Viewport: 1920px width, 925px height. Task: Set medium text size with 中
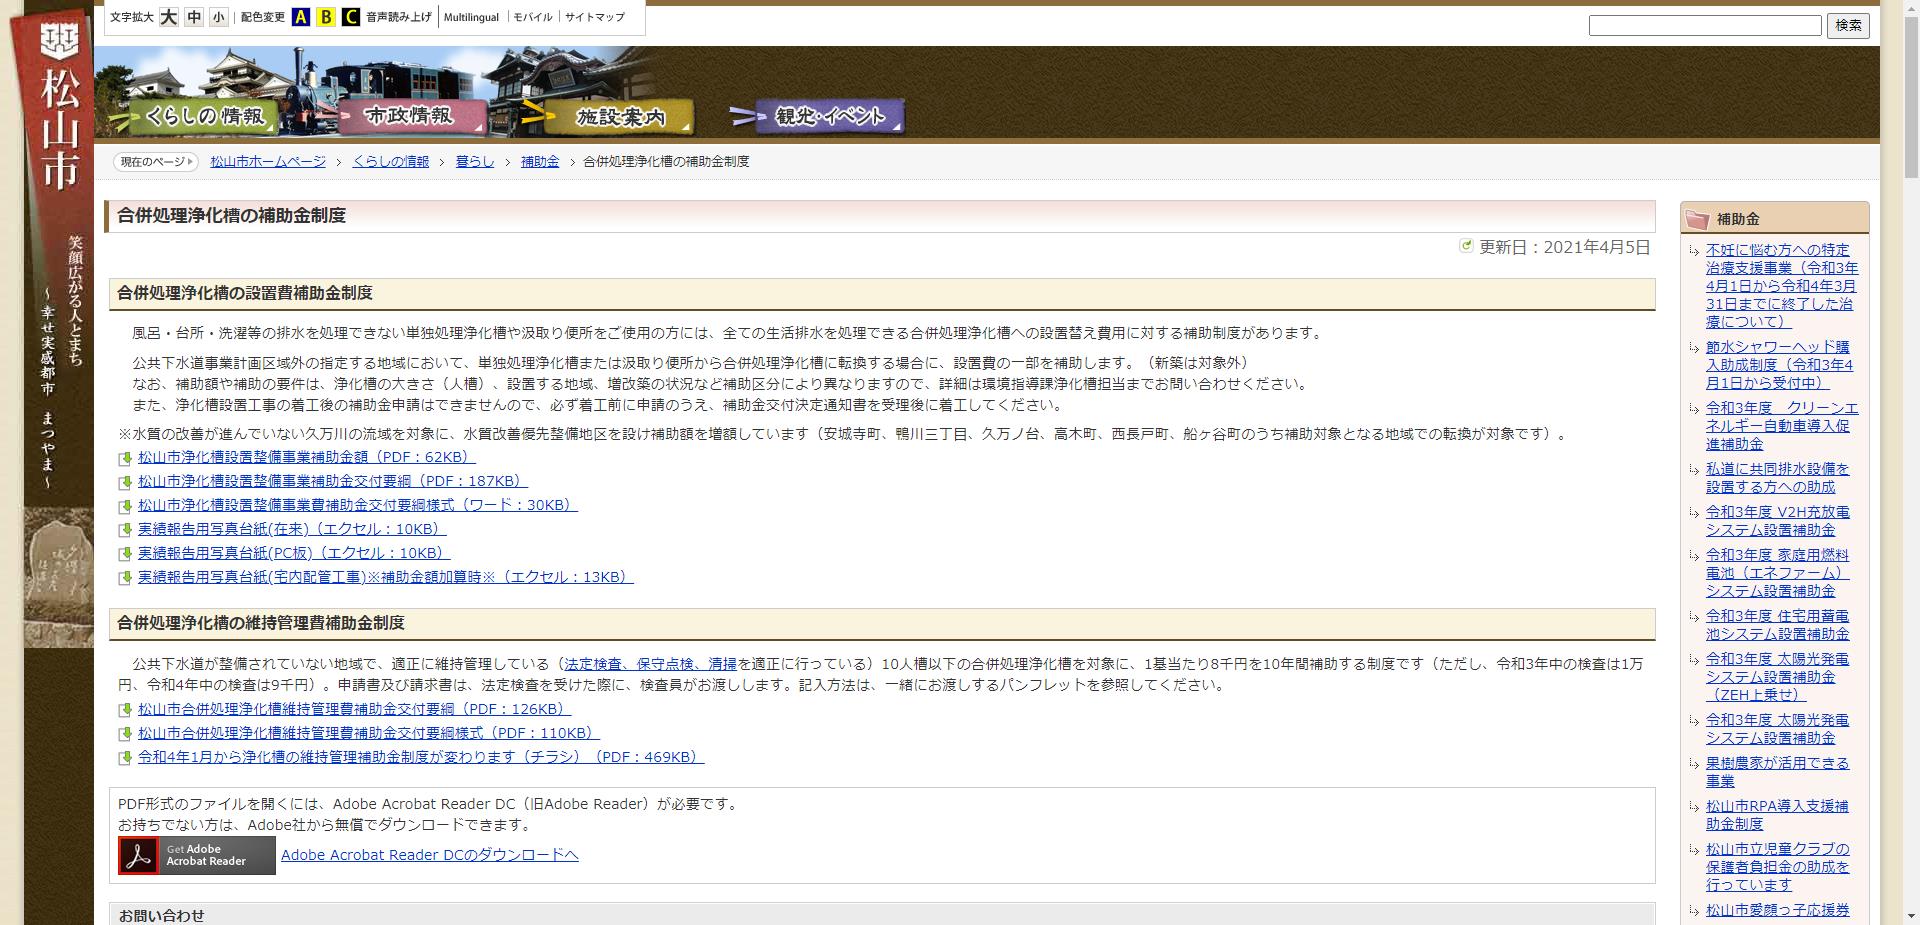click(192, 17)
